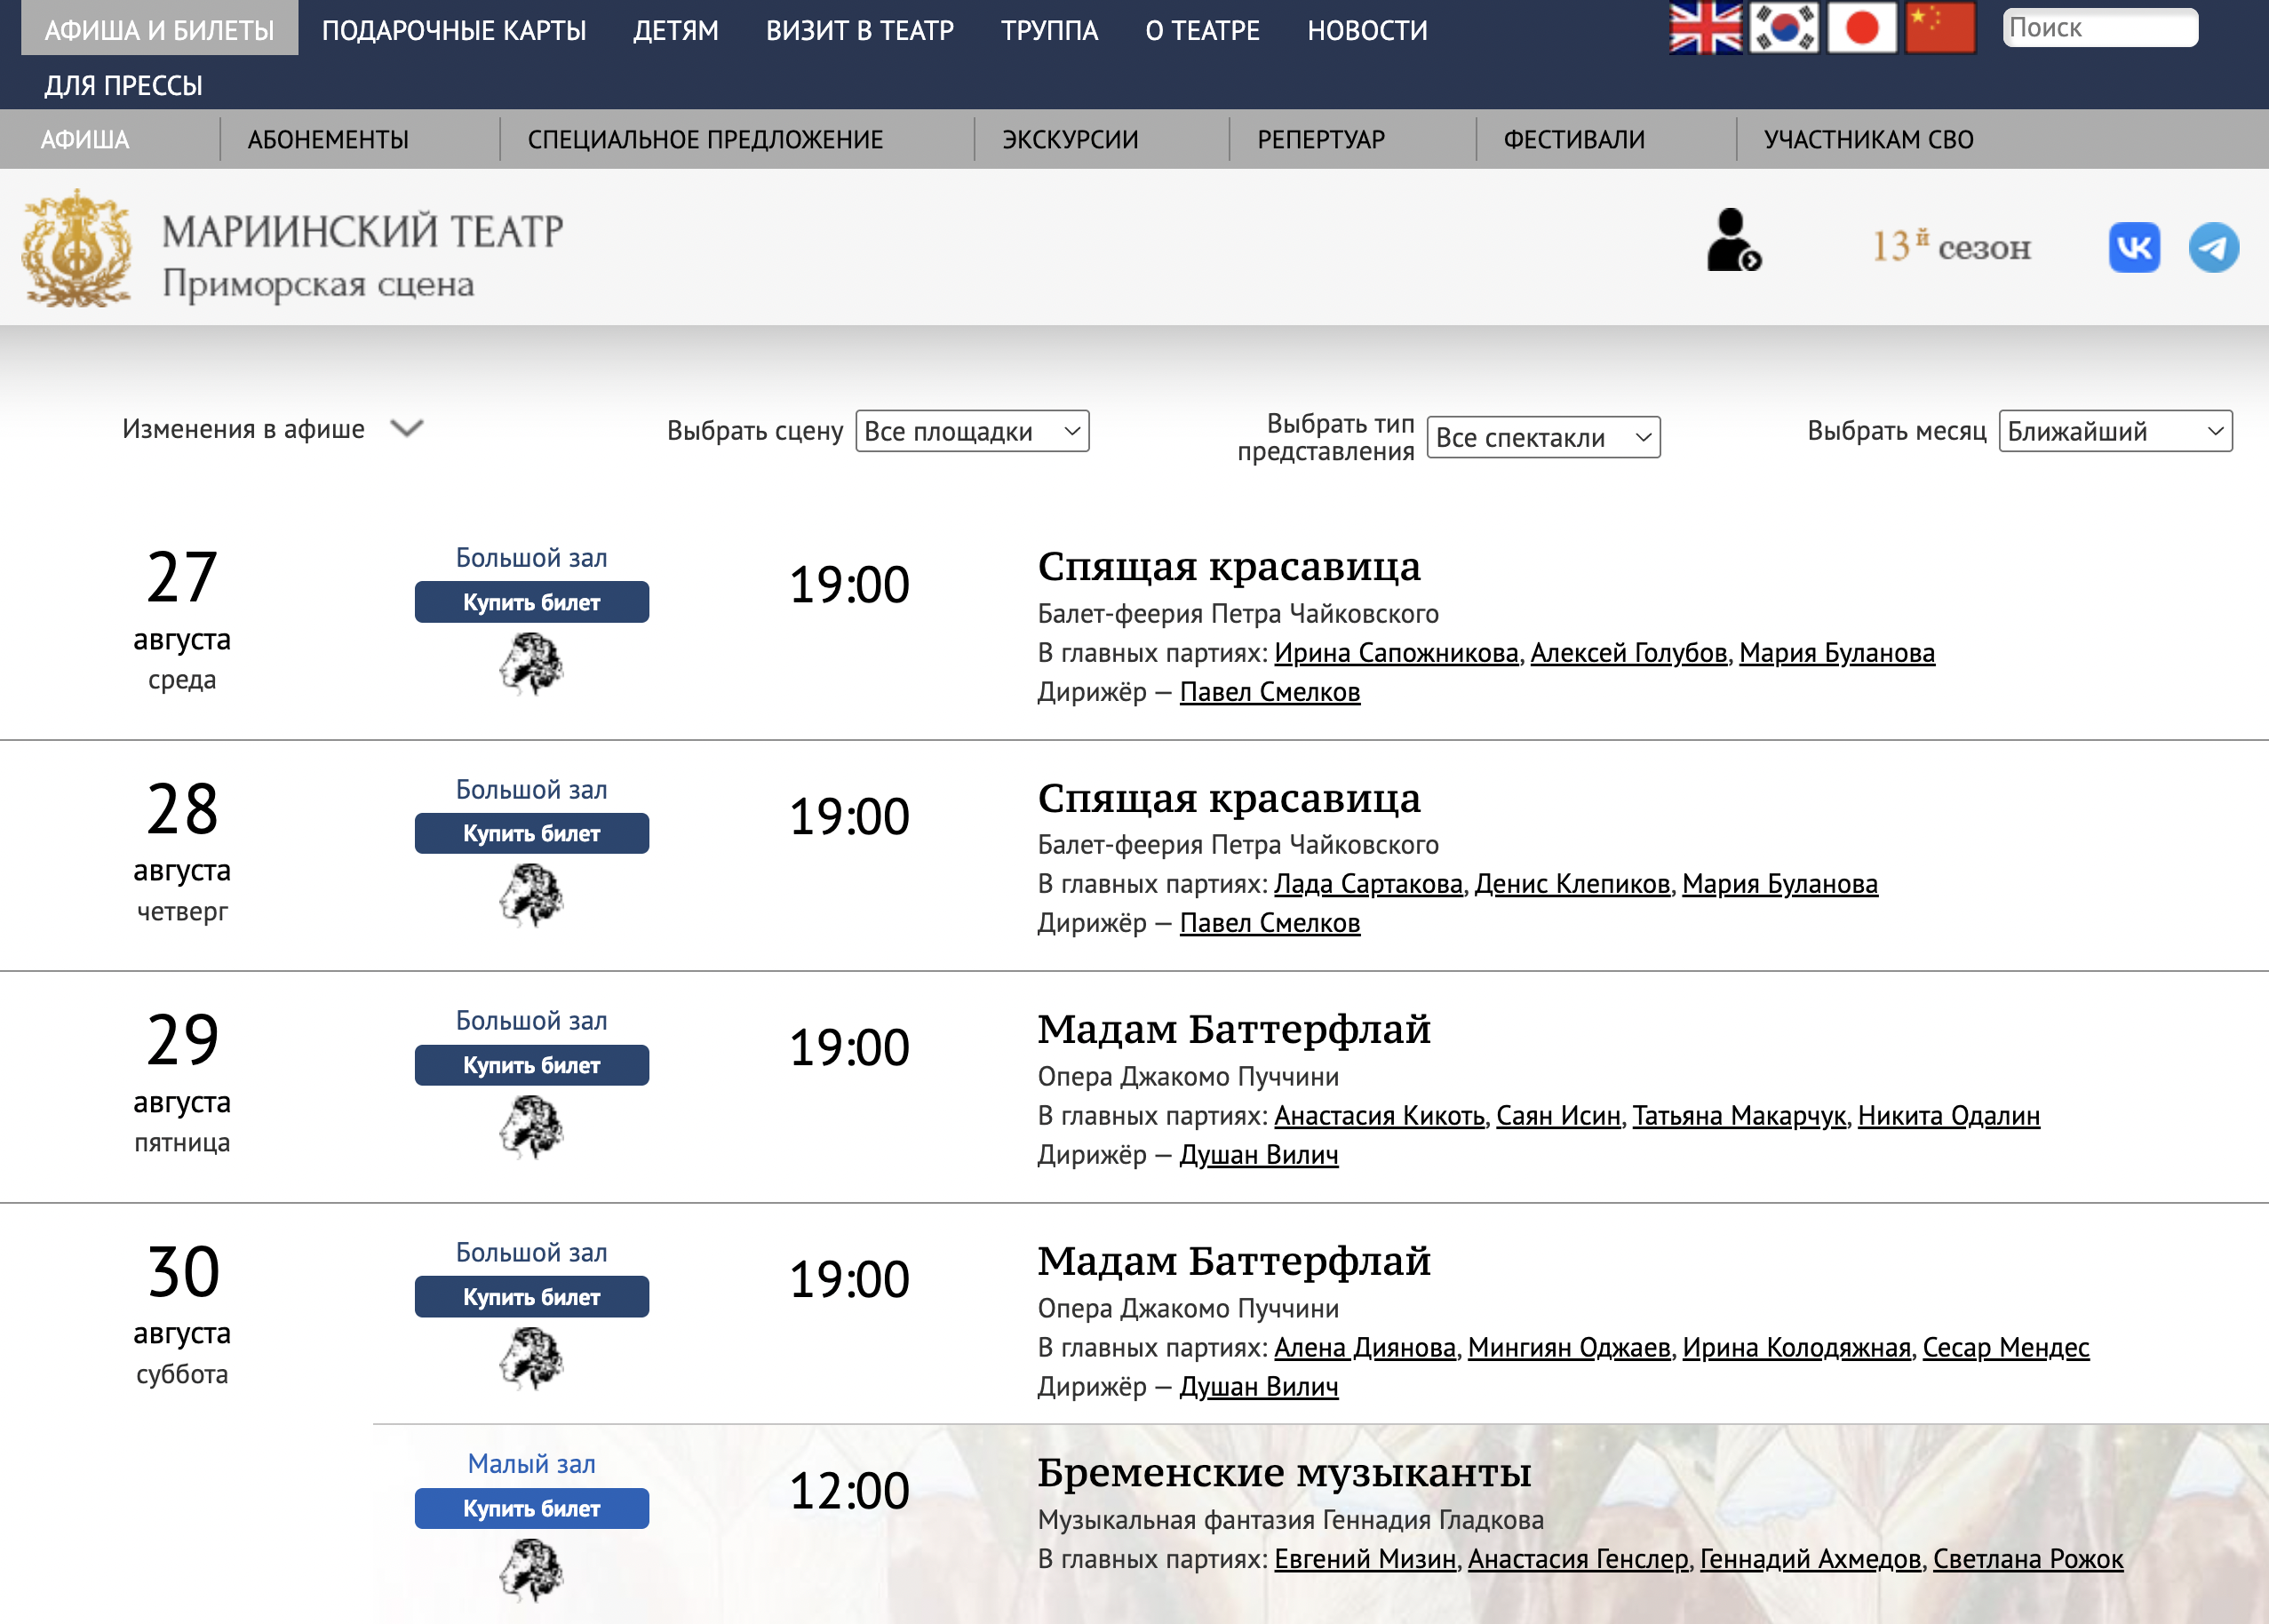Open Евгений Мизин performer link
This screenshot has width=2269, height=1624.
(x=1365, y=1559)
